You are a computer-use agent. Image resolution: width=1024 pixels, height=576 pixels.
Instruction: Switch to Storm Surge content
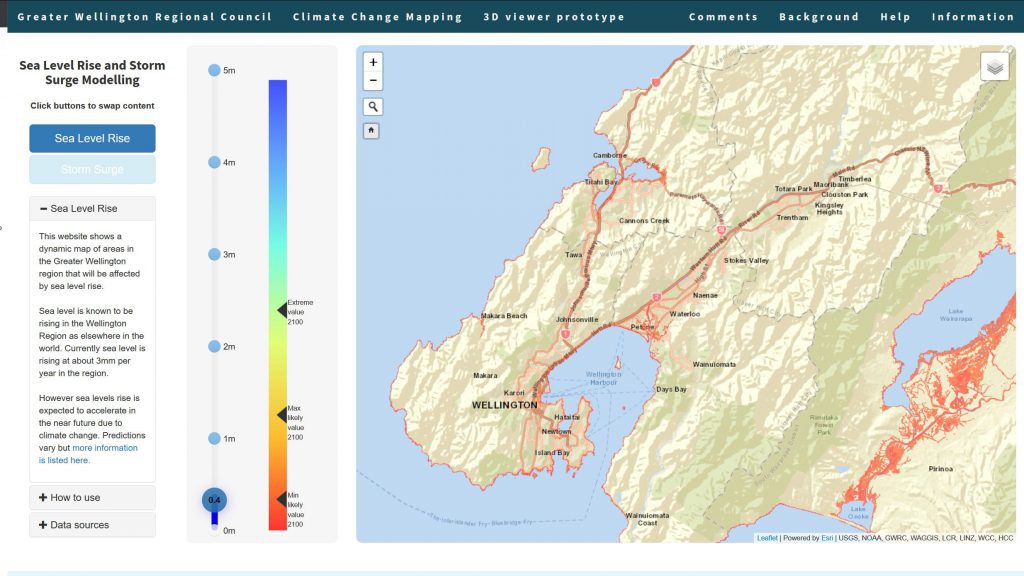[92, 170]
